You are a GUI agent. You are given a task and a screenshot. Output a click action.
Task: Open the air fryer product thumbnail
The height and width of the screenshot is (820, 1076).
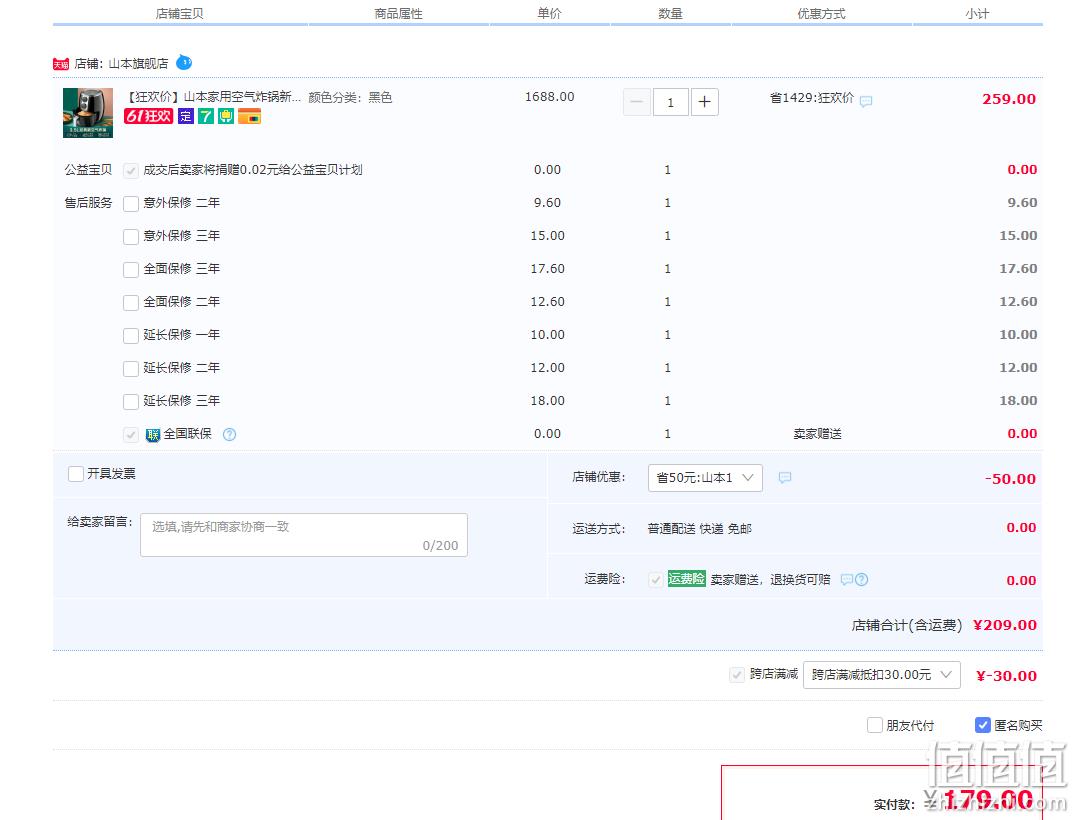[x=88, y=113]
